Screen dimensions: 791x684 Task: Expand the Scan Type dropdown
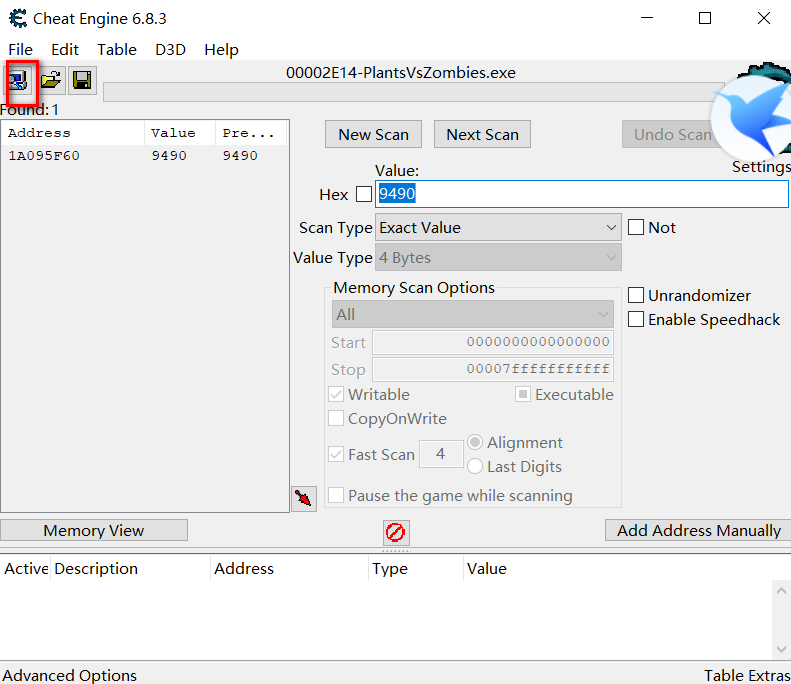(498, 228)
